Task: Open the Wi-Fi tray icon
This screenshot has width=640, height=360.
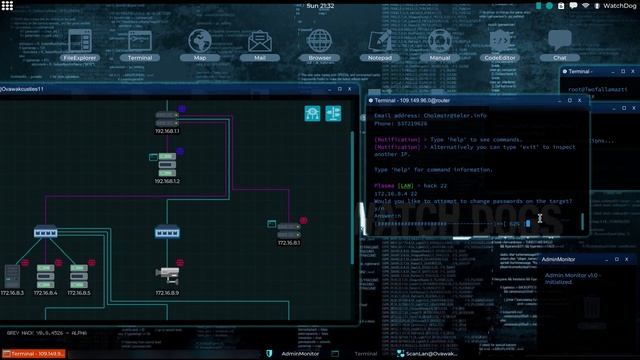Action: tap(585, 6)
